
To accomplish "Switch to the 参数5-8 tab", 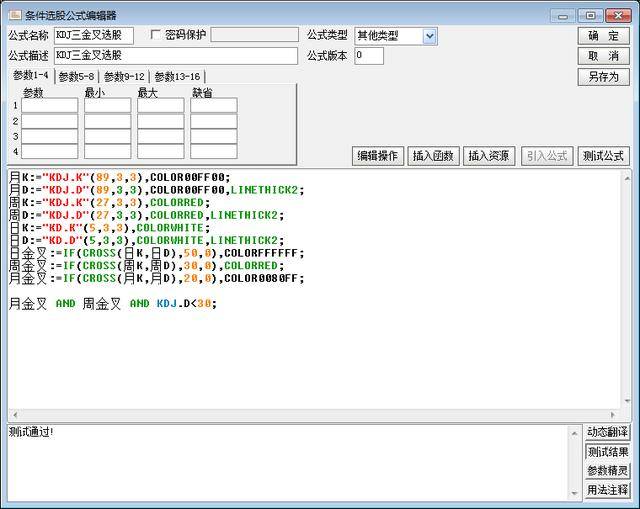I will pos(76,76).
